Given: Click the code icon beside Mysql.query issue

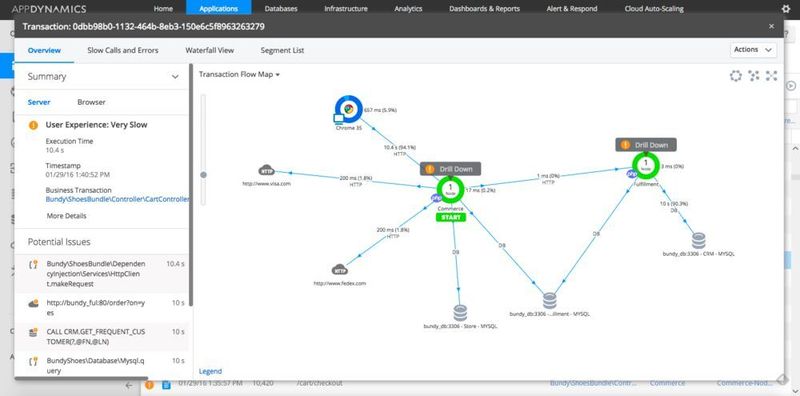Looking at the screenshot, I should (33, 361).
